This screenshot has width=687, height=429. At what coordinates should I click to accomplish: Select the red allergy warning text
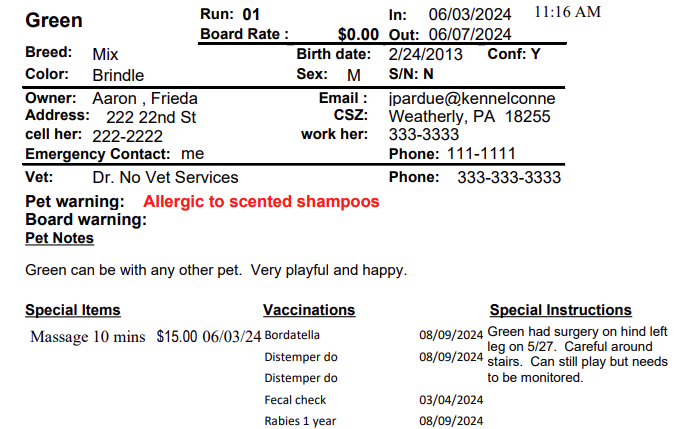pyautogui.click(x=261, y=202)
